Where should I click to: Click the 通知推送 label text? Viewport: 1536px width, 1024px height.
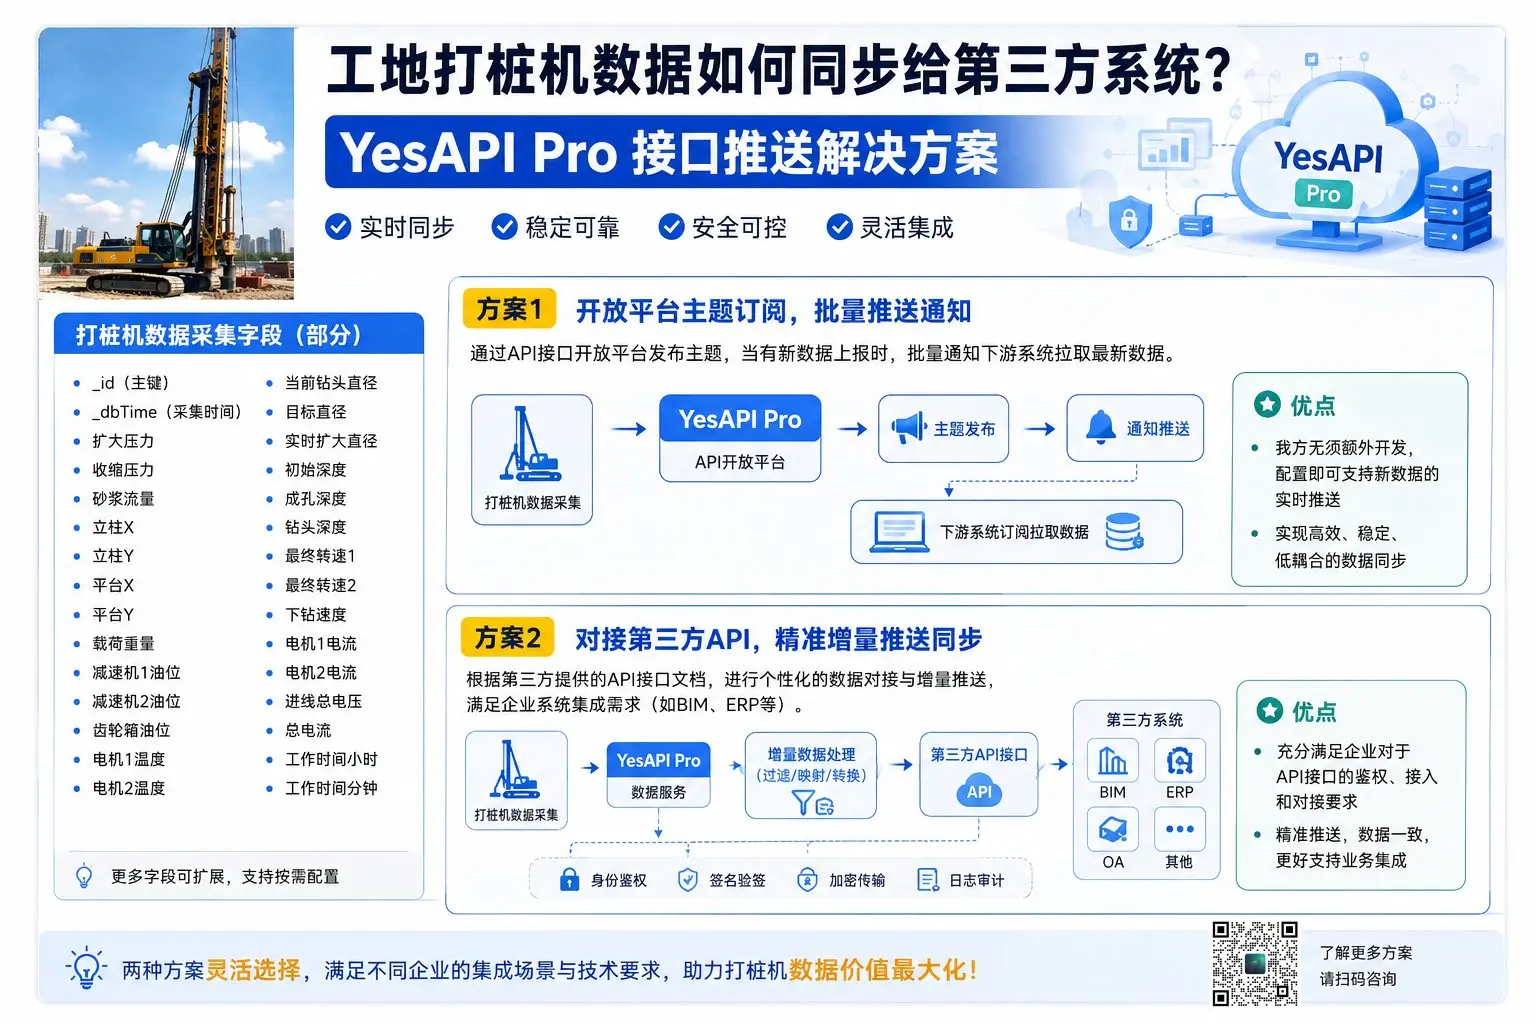pos(1158,429)
